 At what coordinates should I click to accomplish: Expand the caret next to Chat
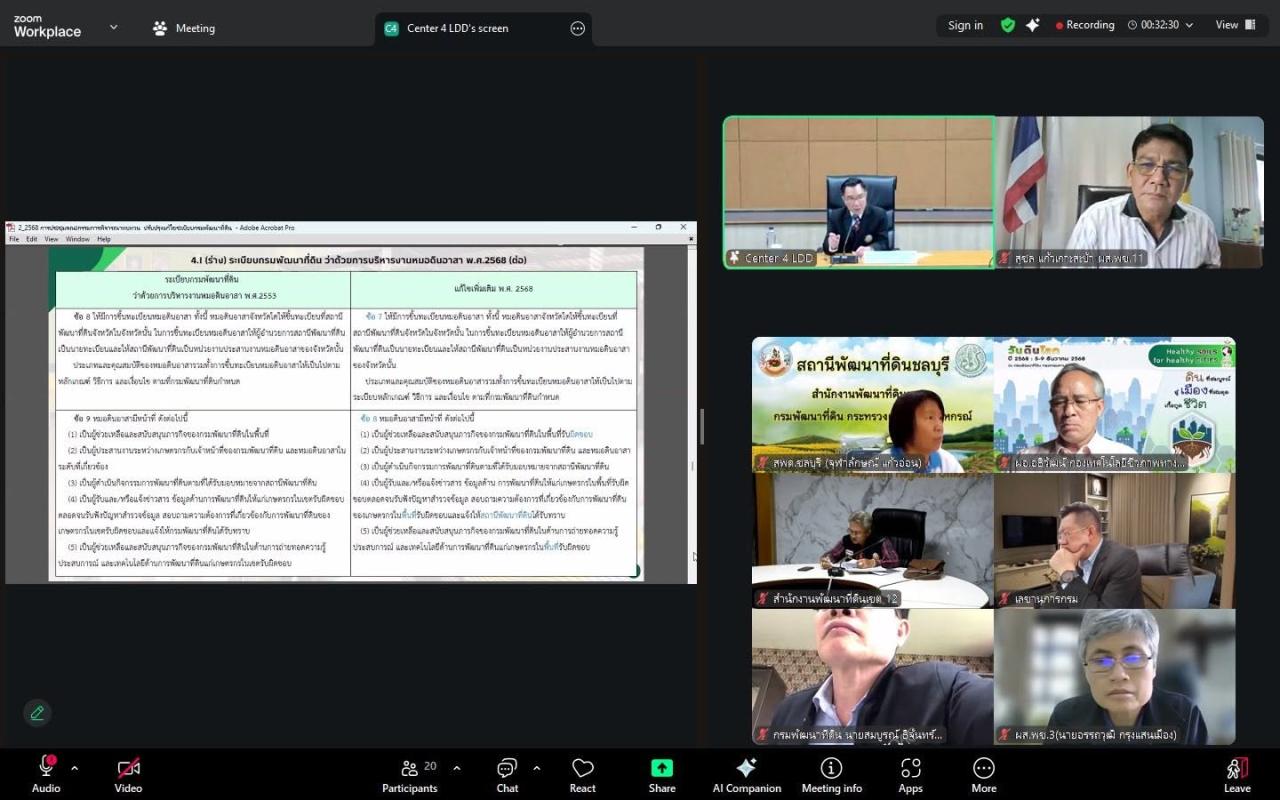(x=536, y=768)
